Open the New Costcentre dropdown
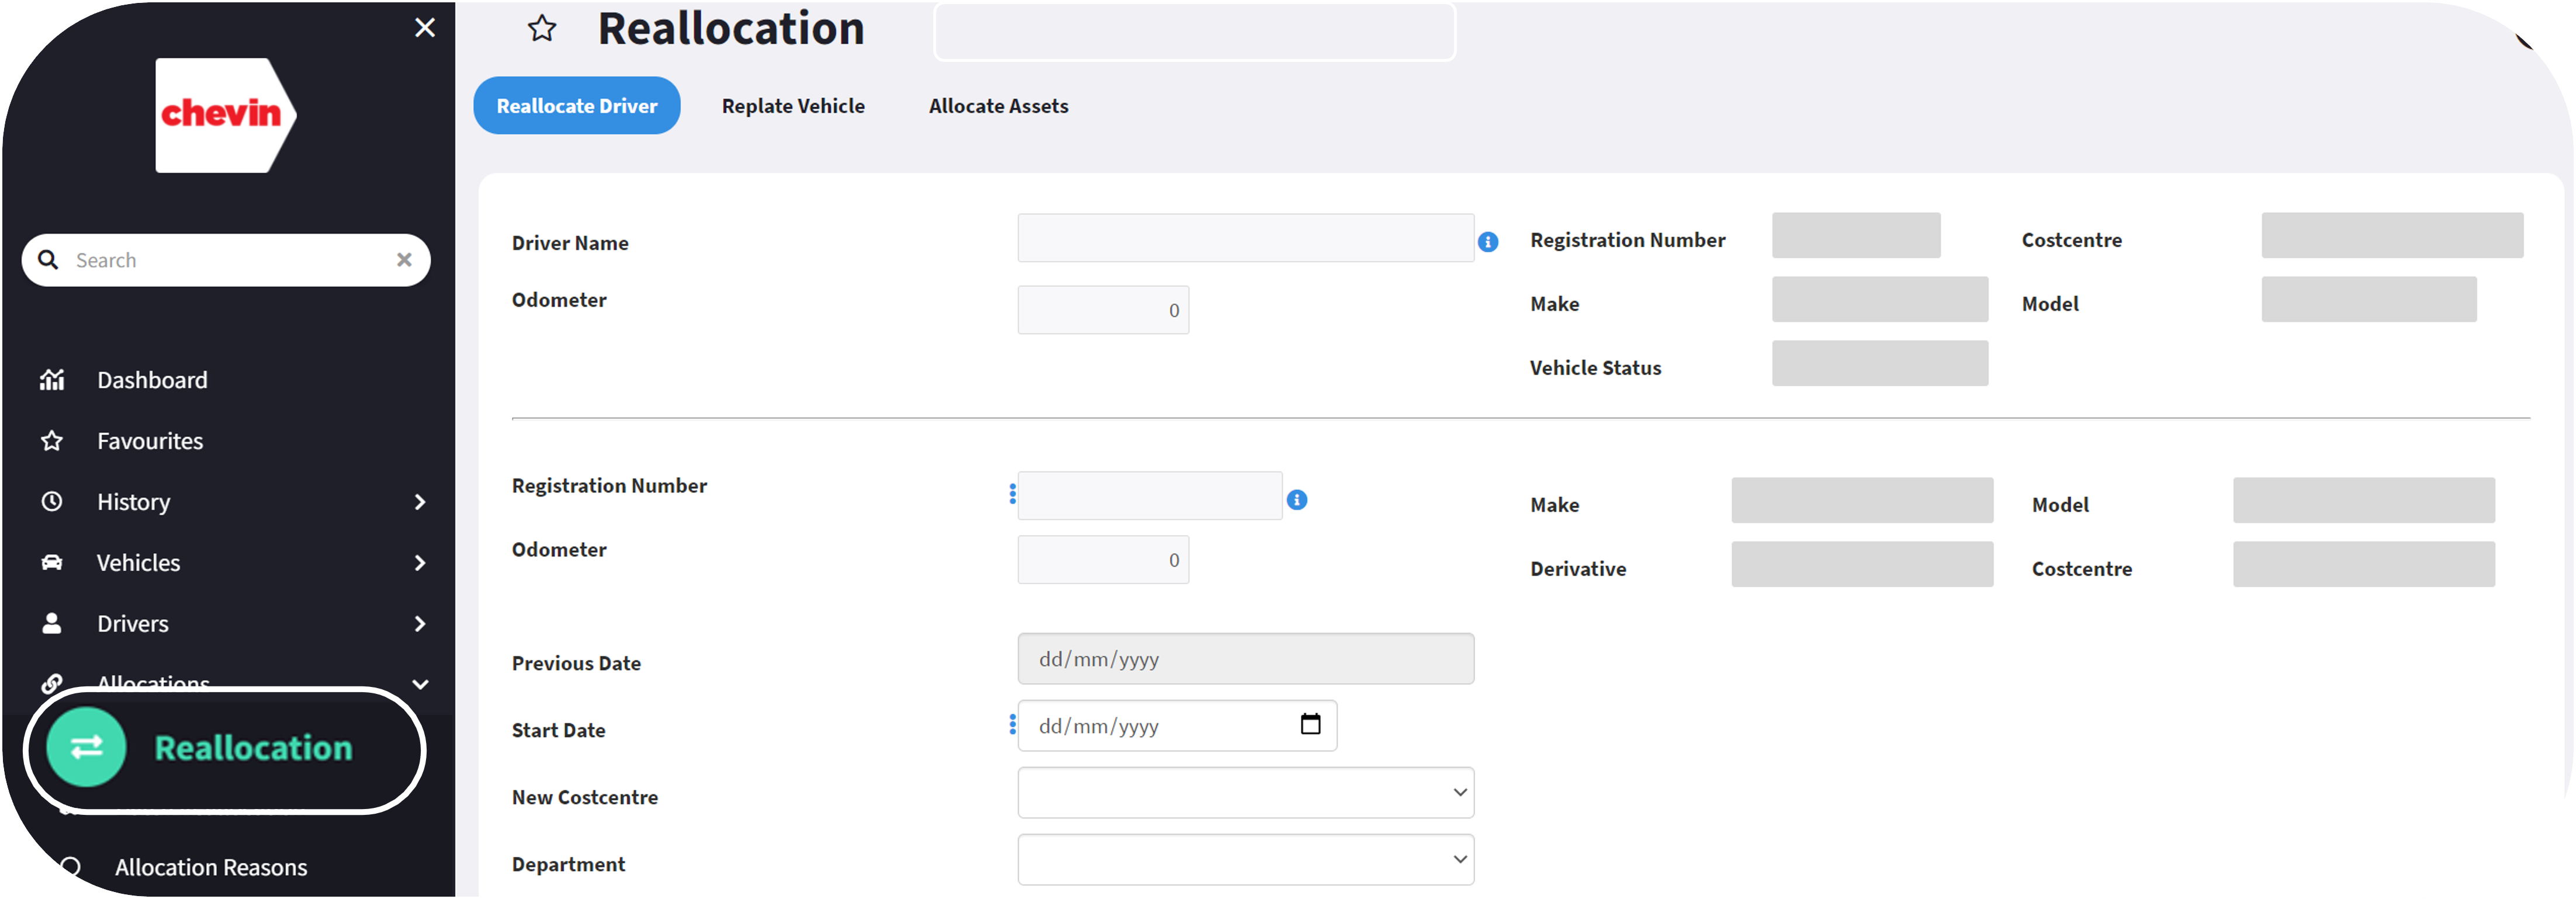Image resolution: width=2576 pixels, height=899 pixels. tap(1245, 793)
